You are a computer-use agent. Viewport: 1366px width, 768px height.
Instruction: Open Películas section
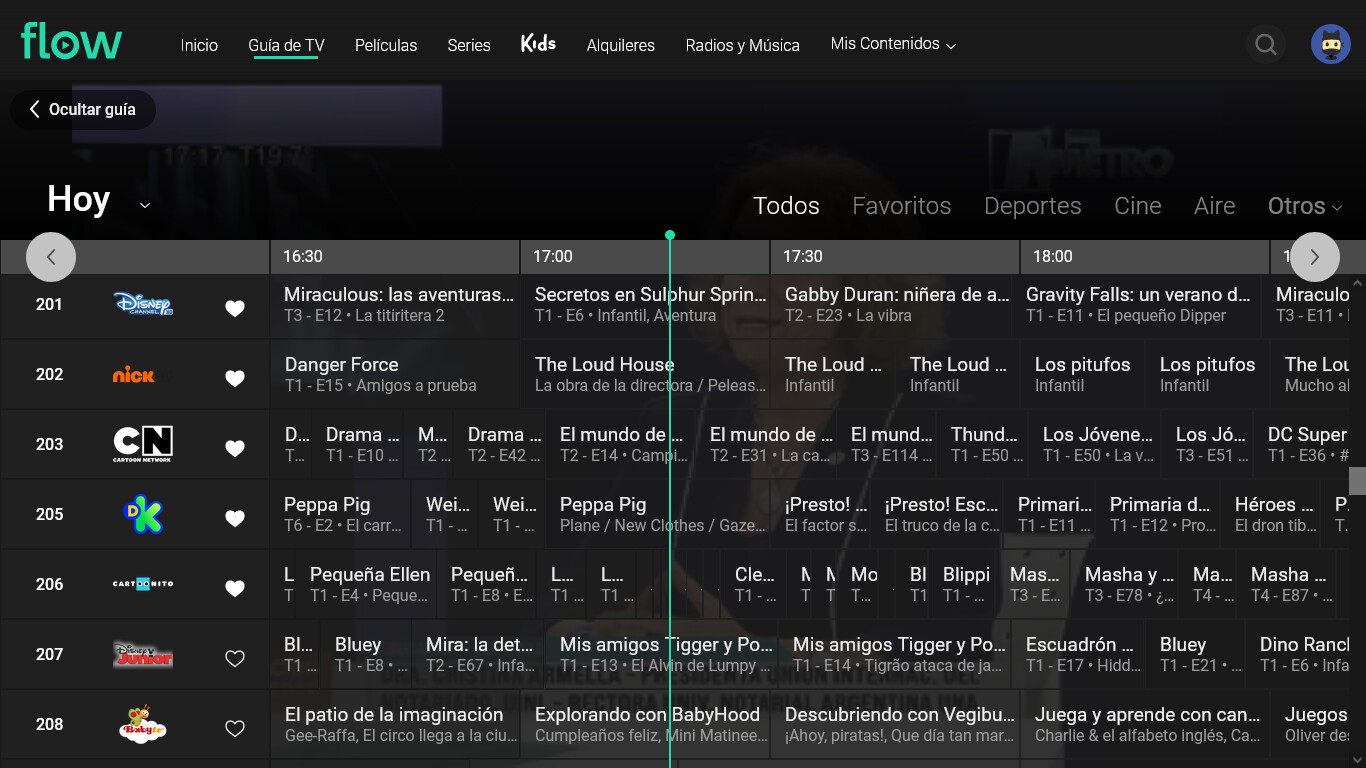click(386, 45)
